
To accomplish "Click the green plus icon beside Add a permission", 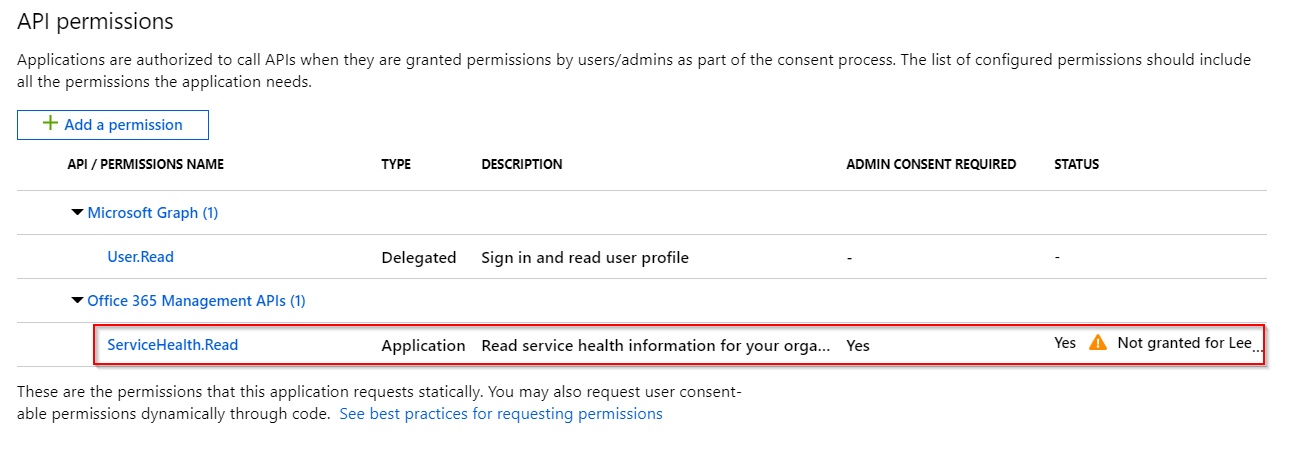I will tap(49, 124).
